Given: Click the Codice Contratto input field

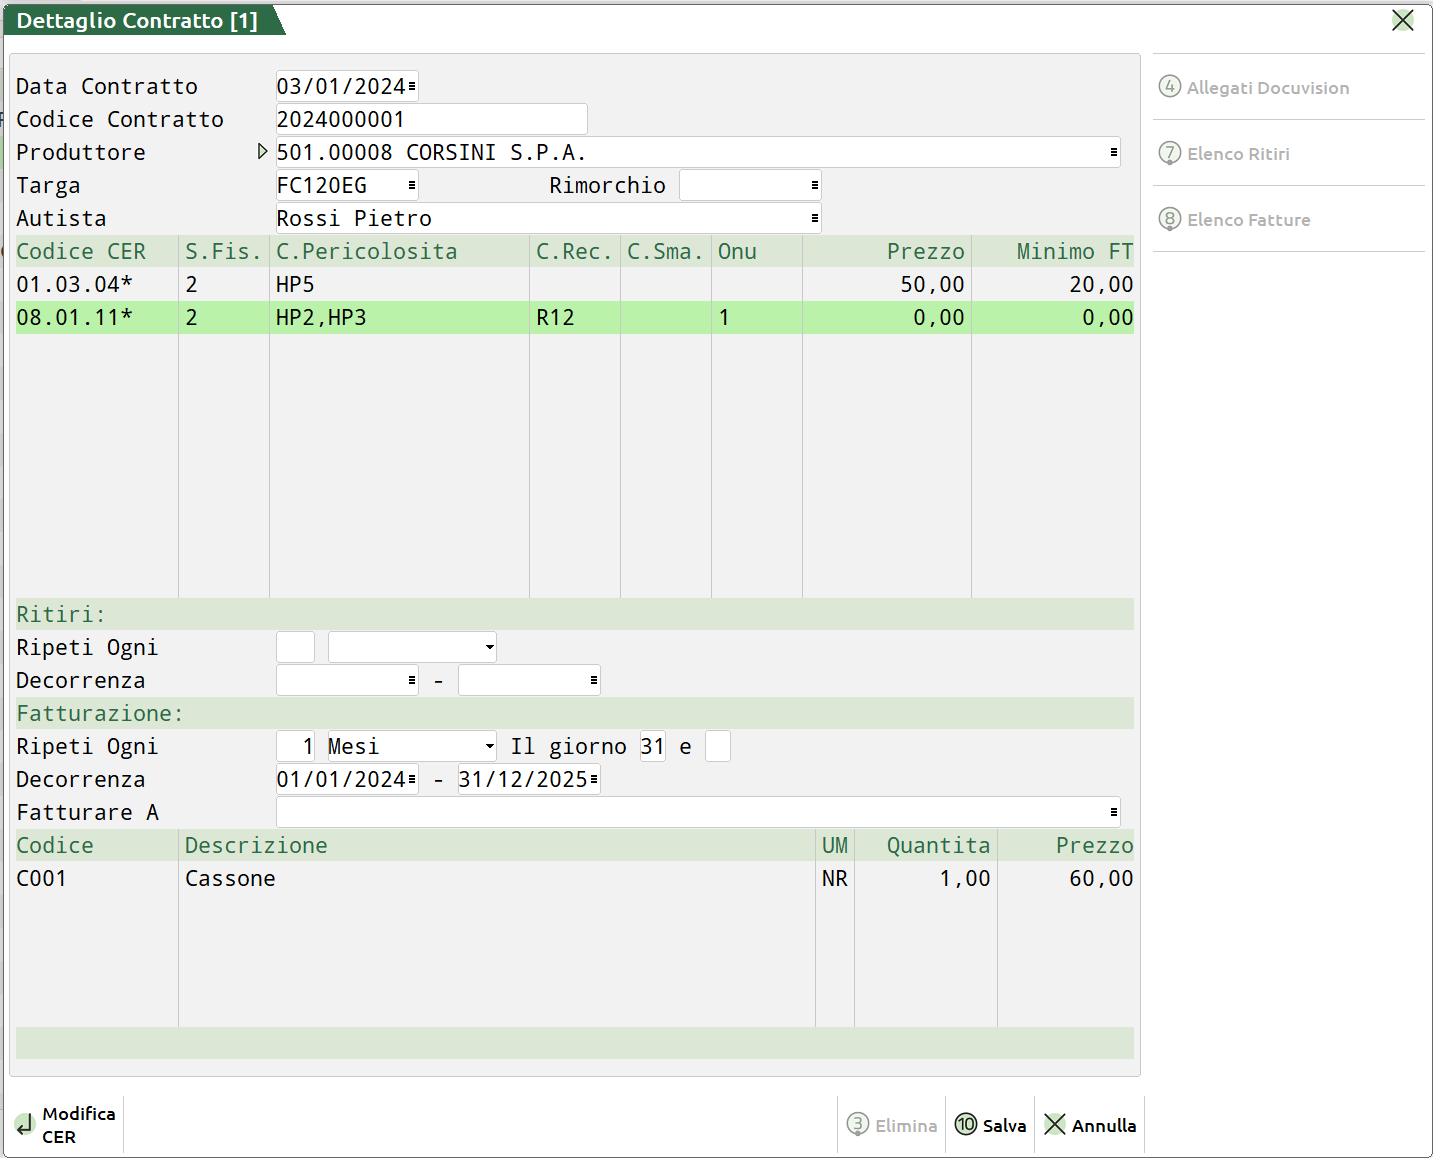Looking at the screenshot, I should click(431, 120).
